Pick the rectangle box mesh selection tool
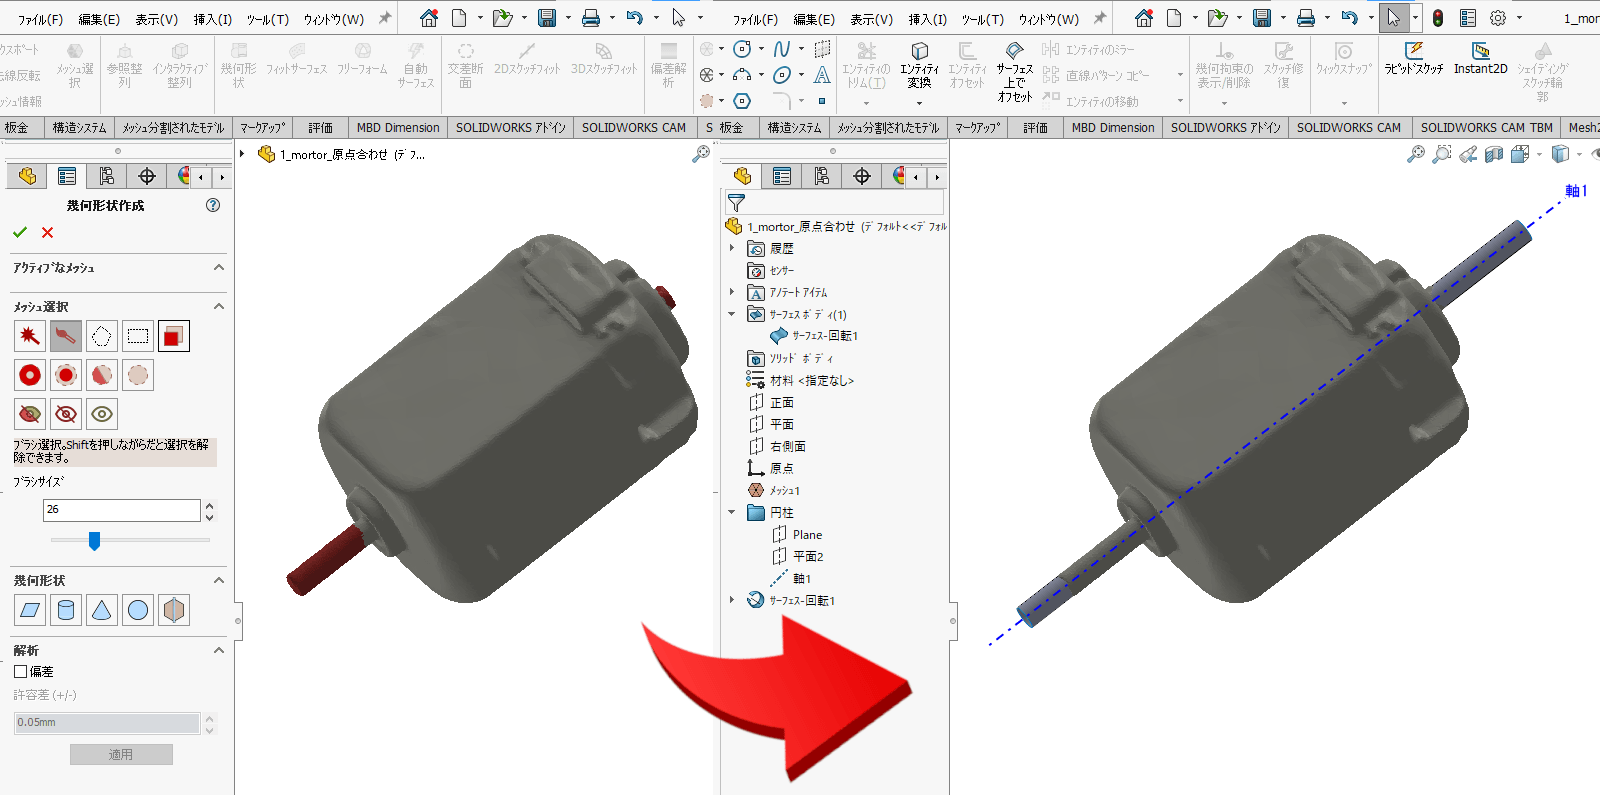The height and width of the screenshot is (795, 1600). coord(138,336)
